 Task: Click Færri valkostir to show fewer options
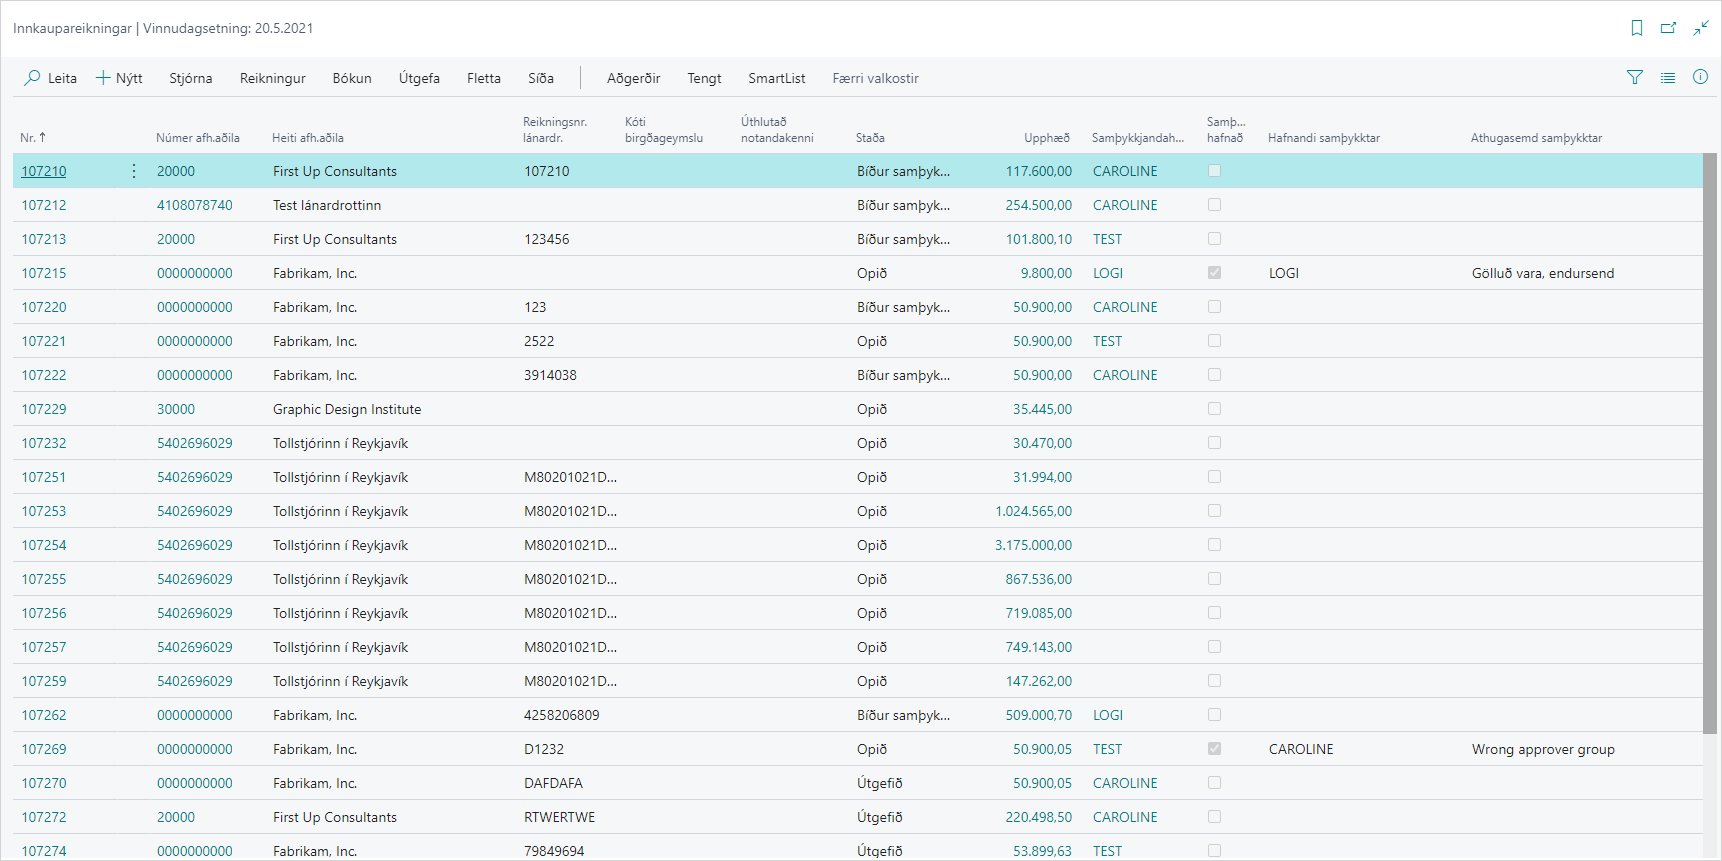[x=875, y=78]
